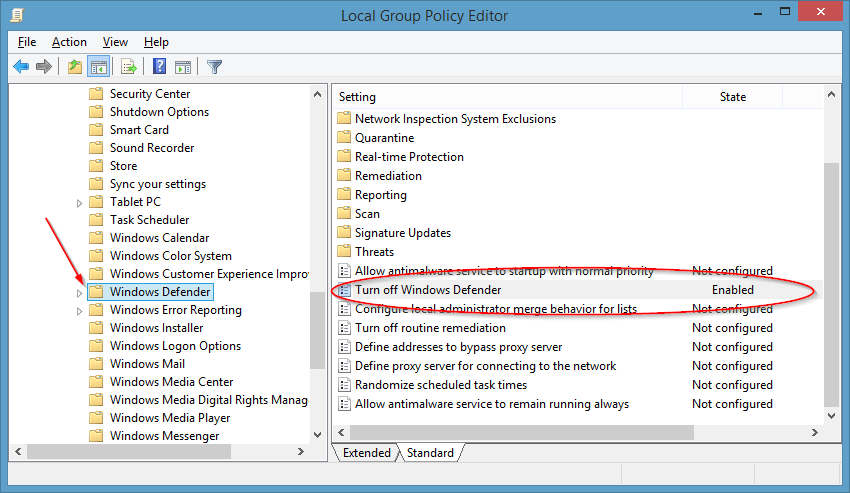Toggle Show/Hide Console Tree icon
850x493 pixels.
(x=99, y=67)
